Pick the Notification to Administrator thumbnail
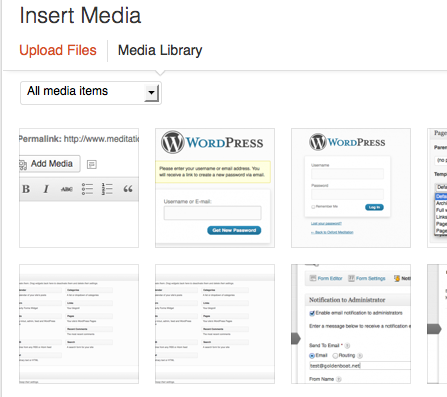447x397 pixels. coord(351,324)
